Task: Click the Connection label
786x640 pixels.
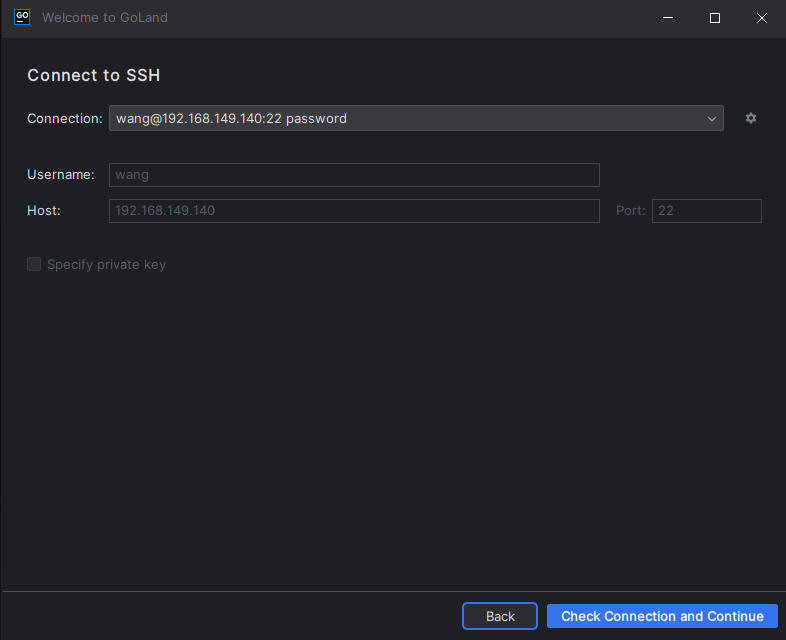Action: pyautogui.click(x=64, y=118)
